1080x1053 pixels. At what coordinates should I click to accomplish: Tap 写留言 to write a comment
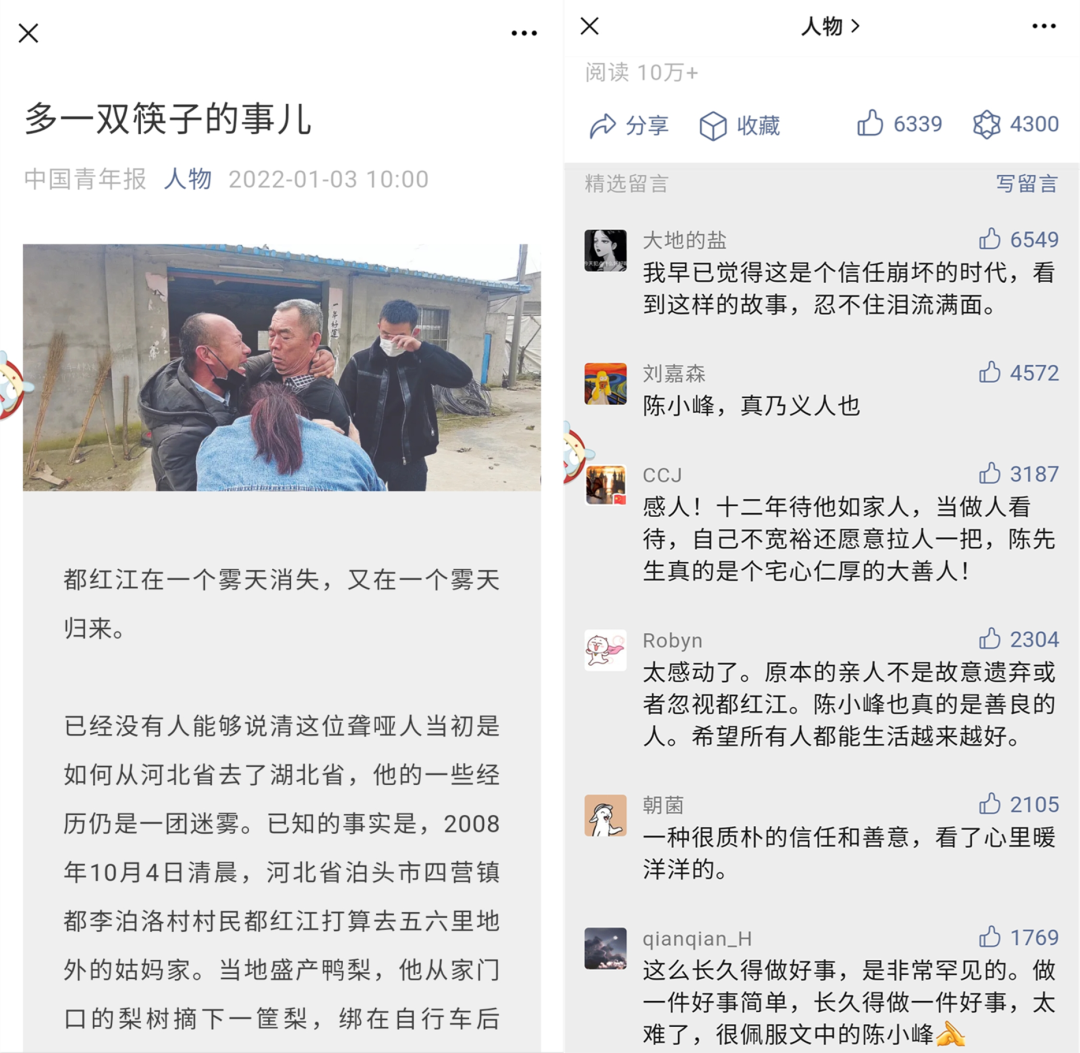pos(1026,183)
